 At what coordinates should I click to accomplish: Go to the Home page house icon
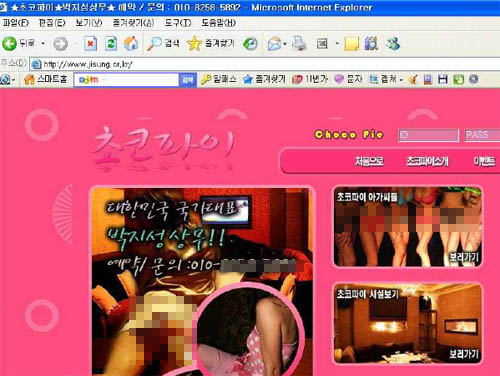(131, 44)
